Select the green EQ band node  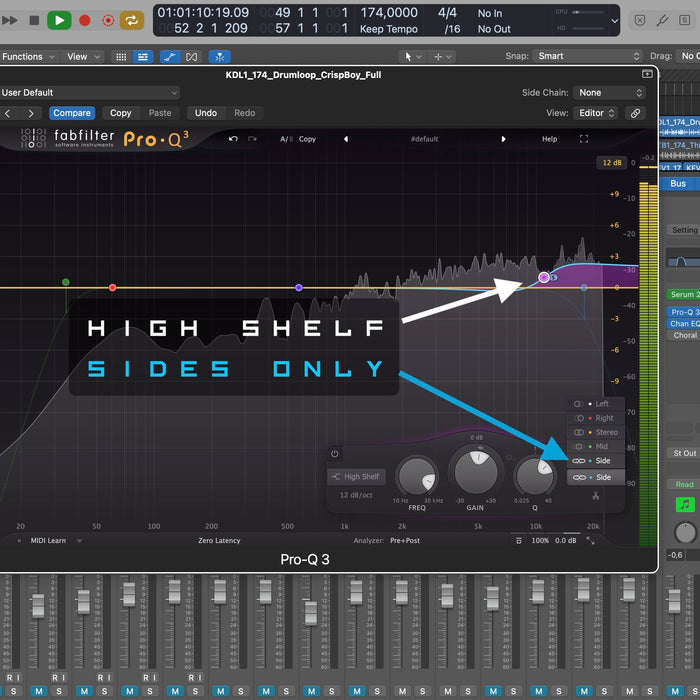click(x=66, y=282)
